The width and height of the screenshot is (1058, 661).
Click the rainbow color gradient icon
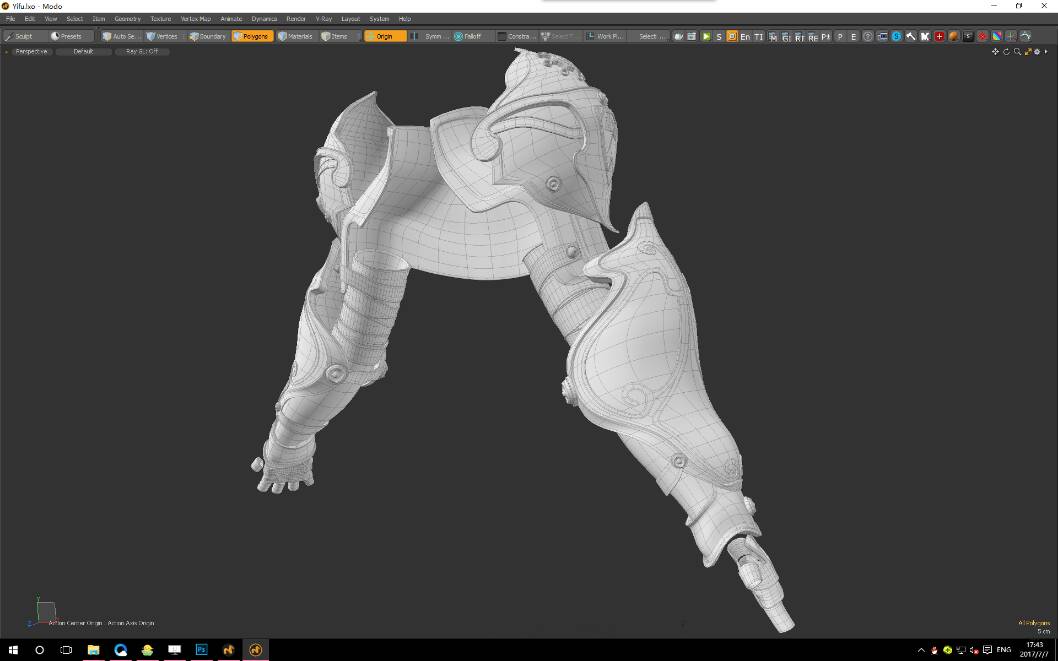click(x=997, y=36)
